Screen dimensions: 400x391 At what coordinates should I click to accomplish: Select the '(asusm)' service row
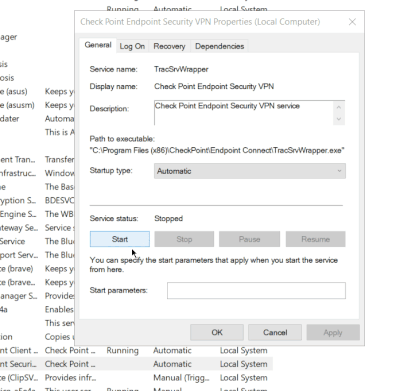coord(17,105)
